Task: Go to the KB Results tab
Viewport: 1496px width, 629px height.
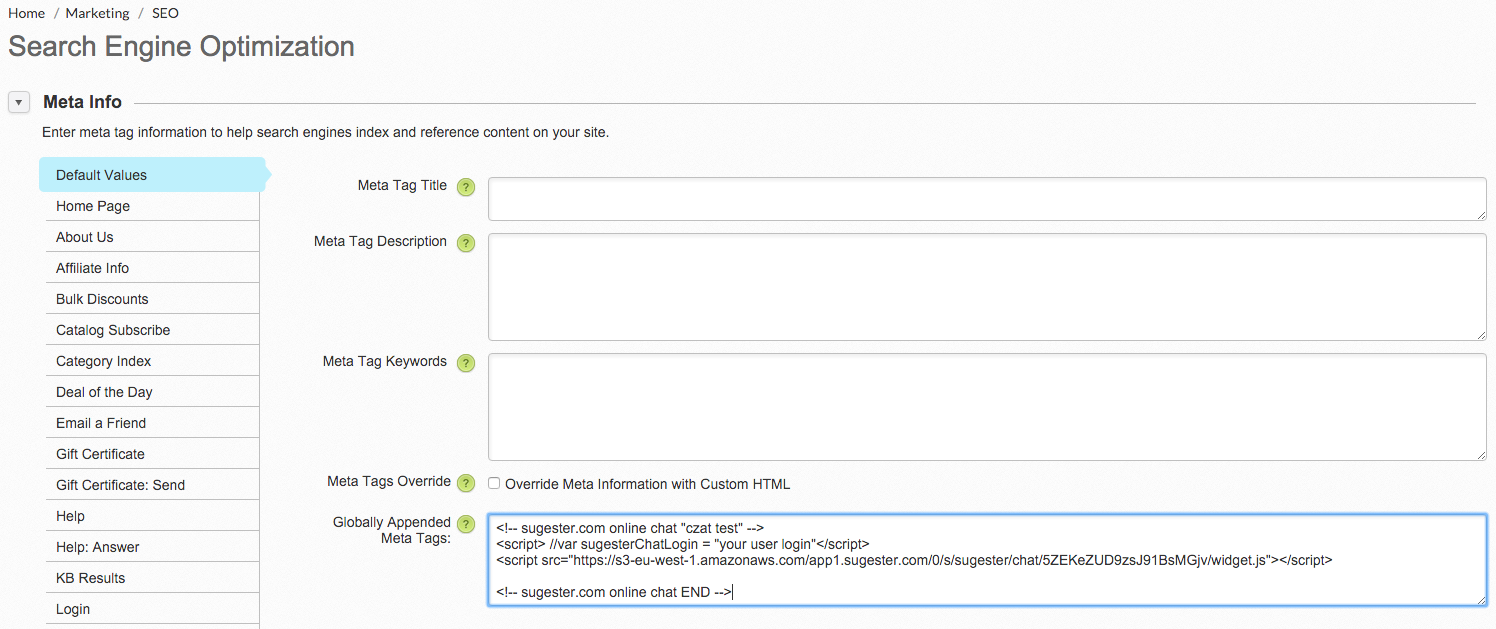Action: click(x=90, y=578)
